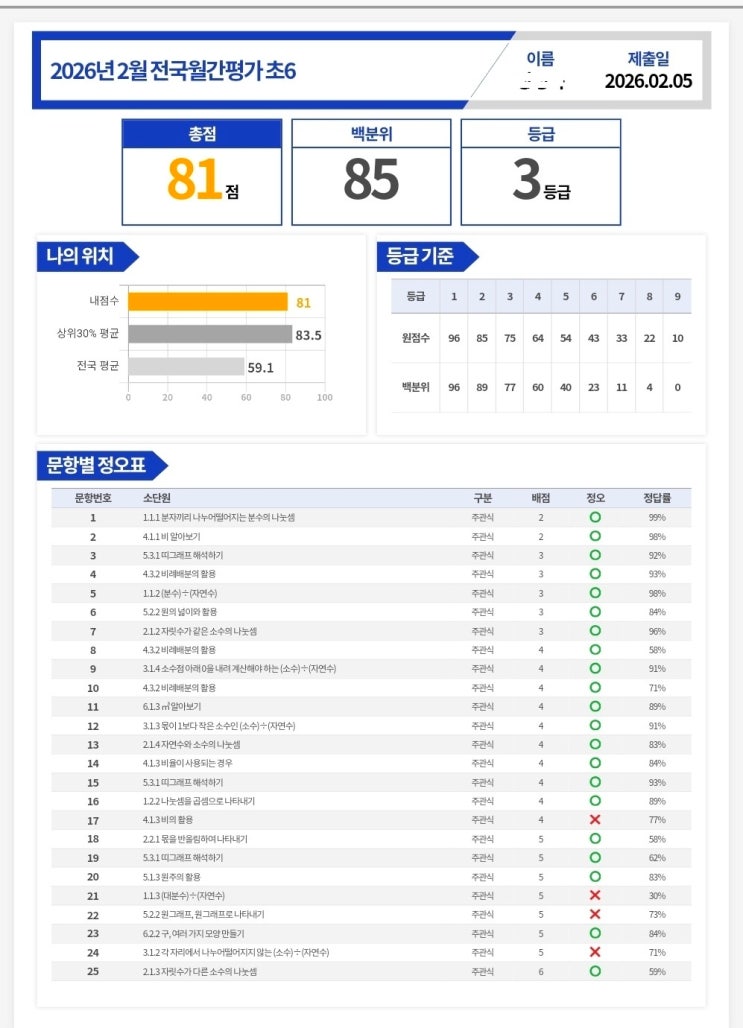
Task: Select the red X mark on question 22
Action: [595, 915]
